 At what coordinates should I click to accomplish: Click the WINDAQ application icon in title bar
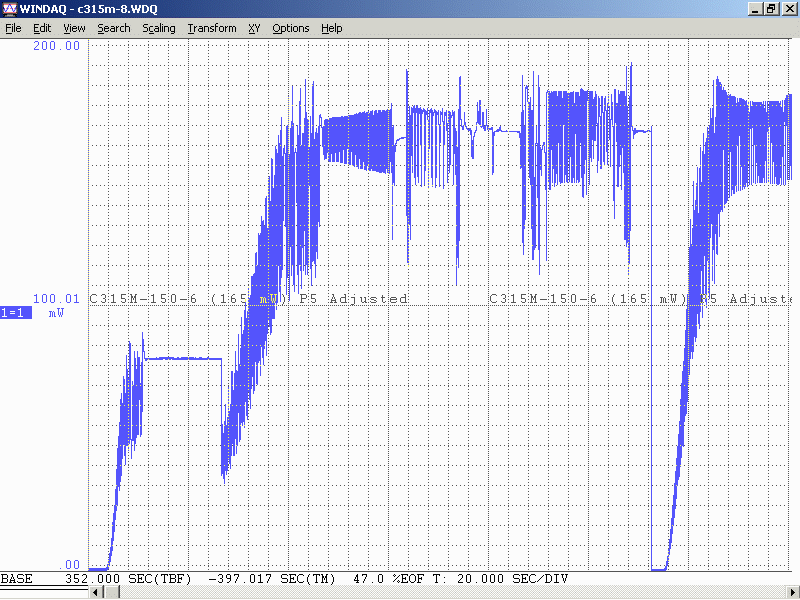[x=9, y=9]
